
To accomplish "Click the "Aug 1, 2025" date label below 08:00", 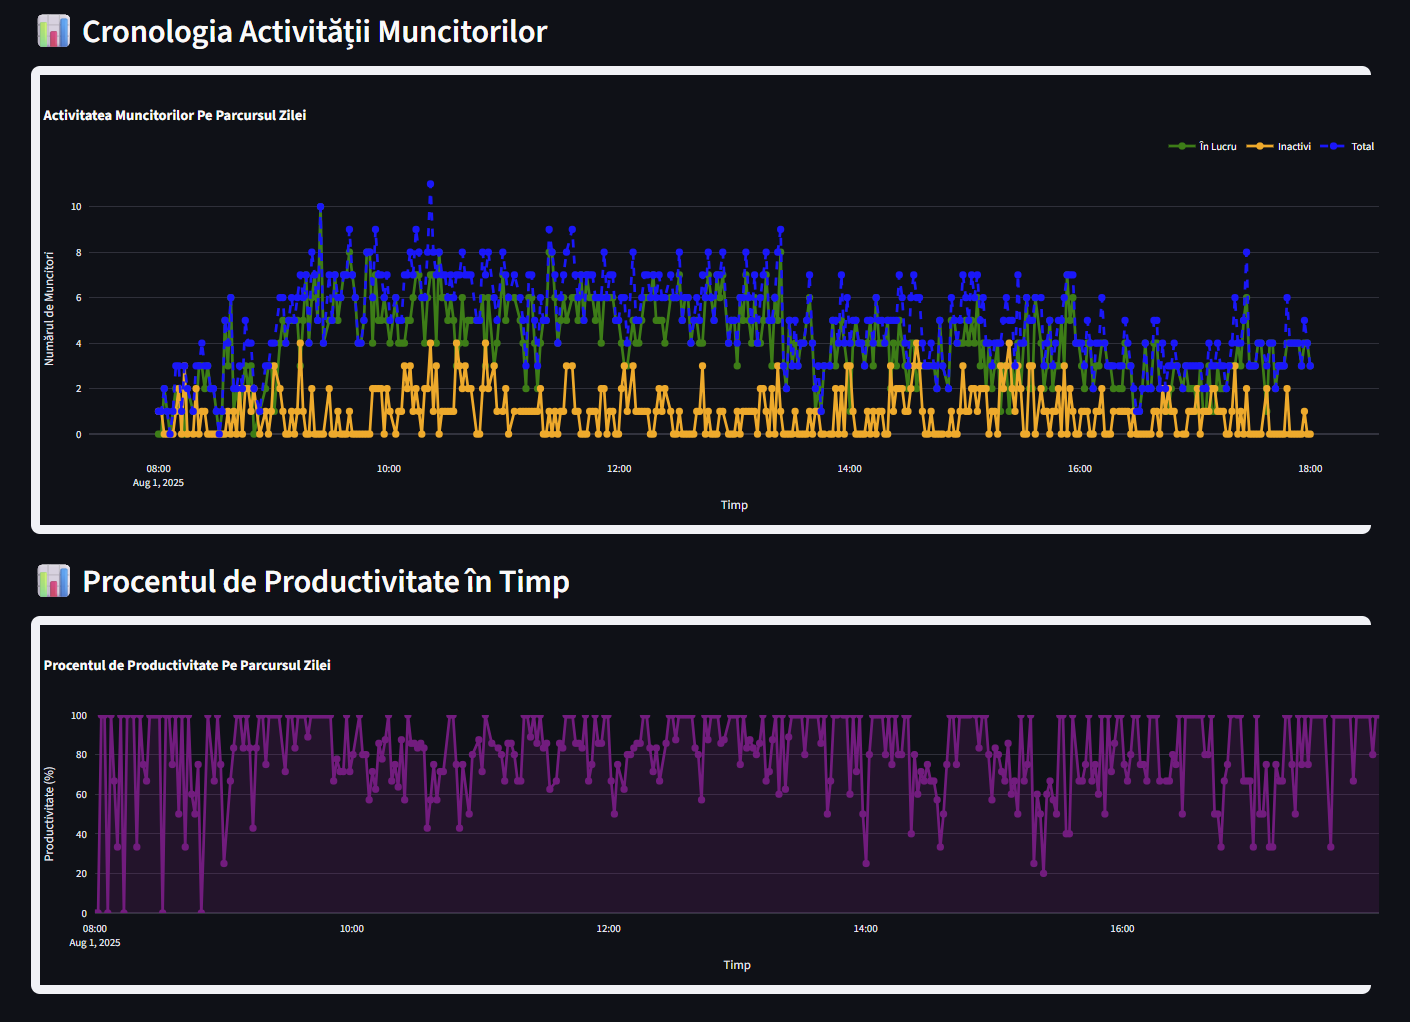I will pyautogui.click(x=158, y=482).
